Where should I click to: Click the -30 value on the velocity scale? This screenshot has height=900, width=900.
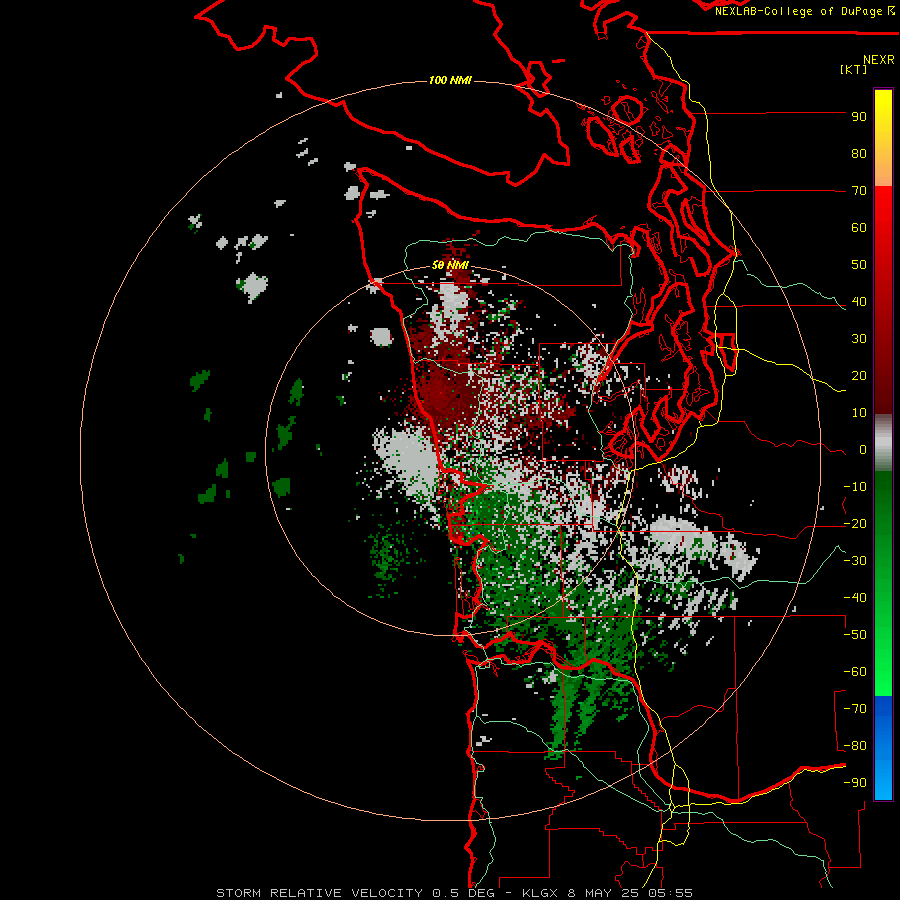click(855, 561)
